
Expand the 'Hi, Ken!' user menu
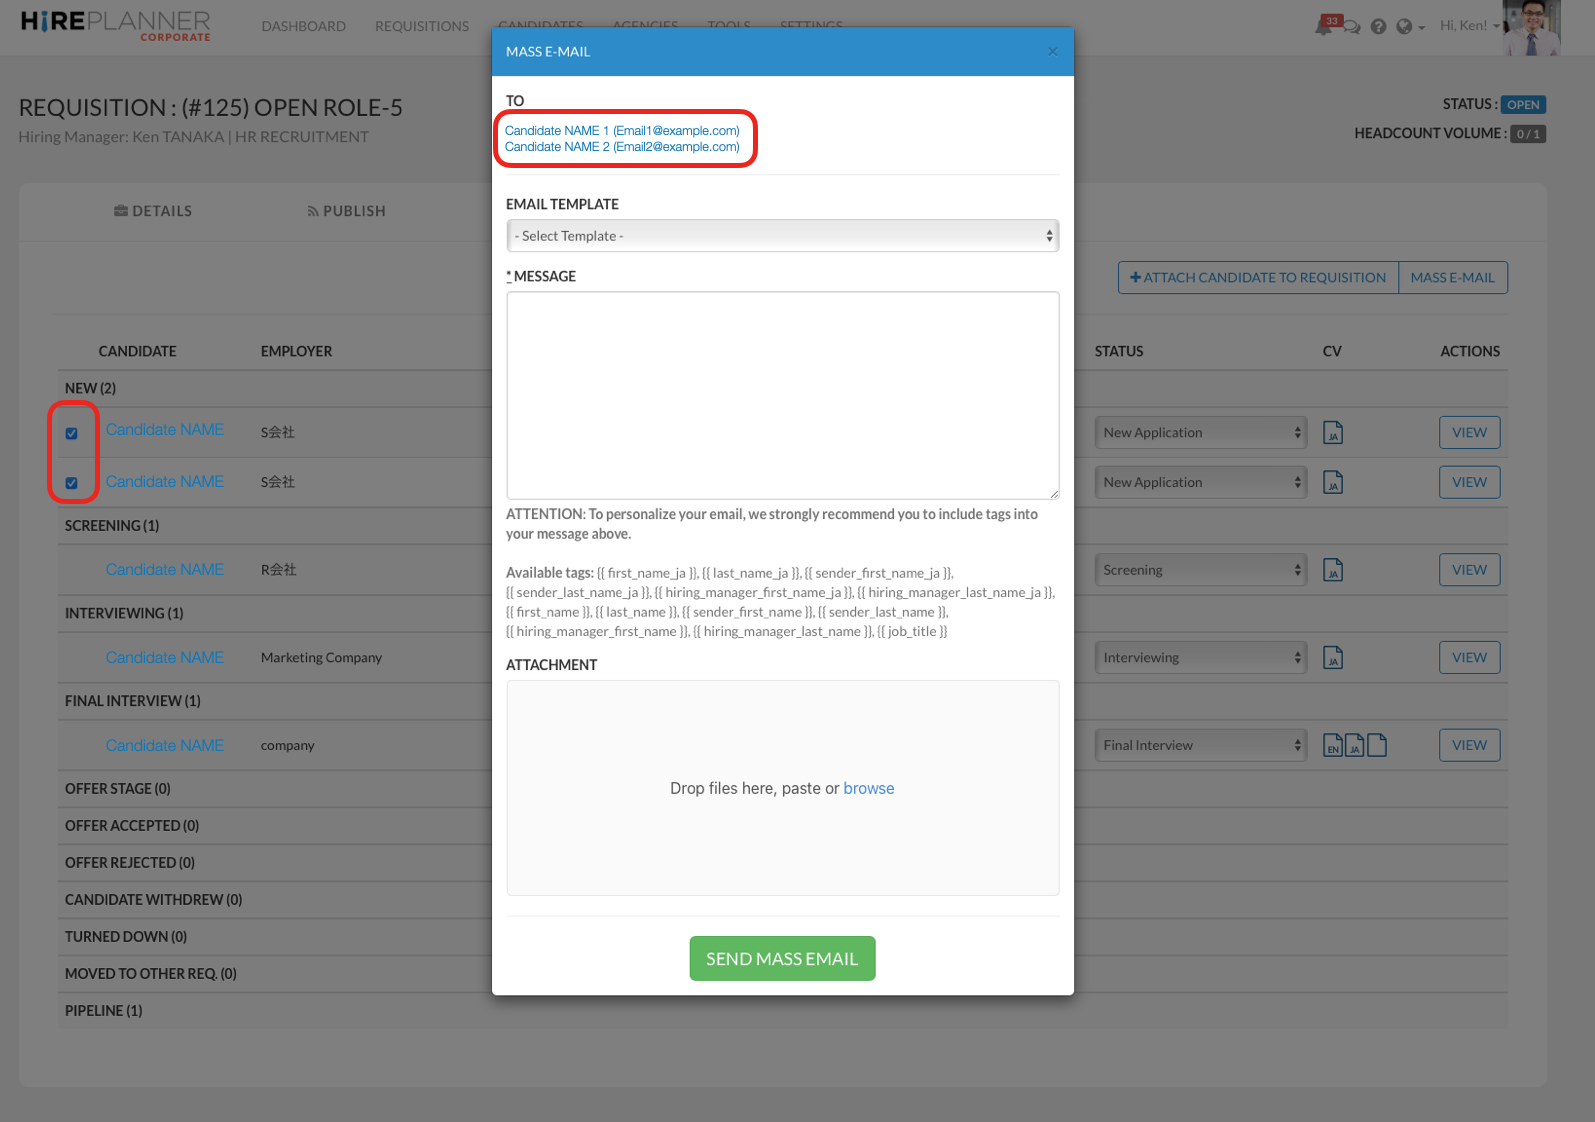[1469, 26]
